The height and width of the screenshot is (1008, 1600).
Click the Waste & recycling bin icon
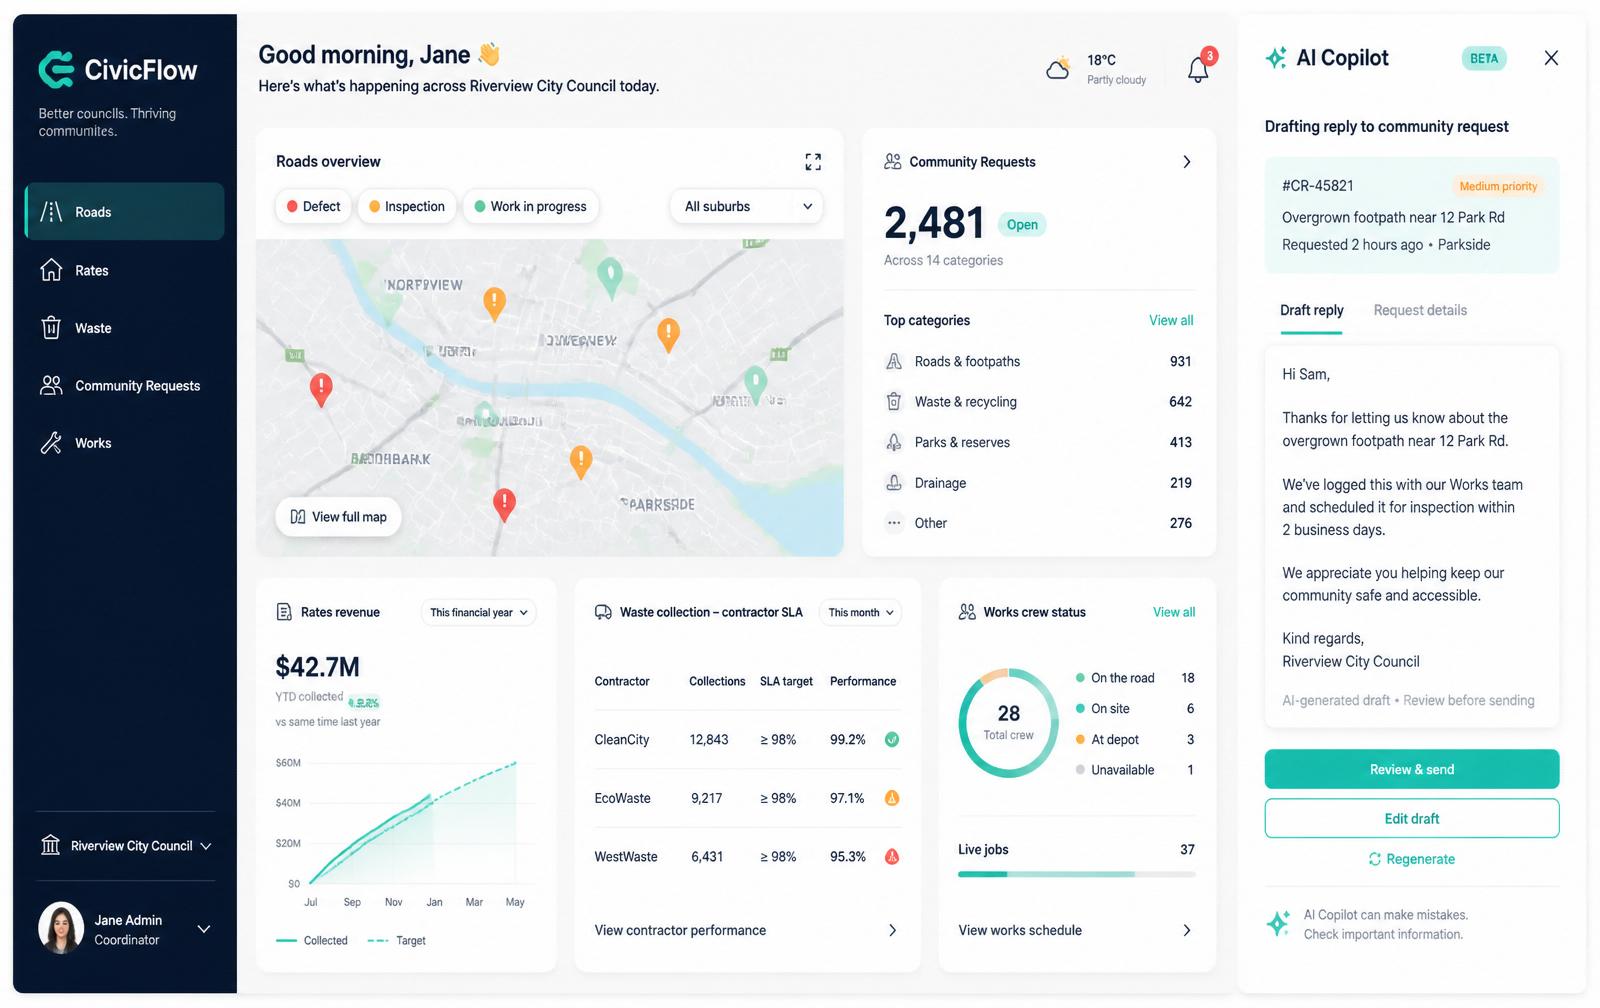(x=894, y=402)
